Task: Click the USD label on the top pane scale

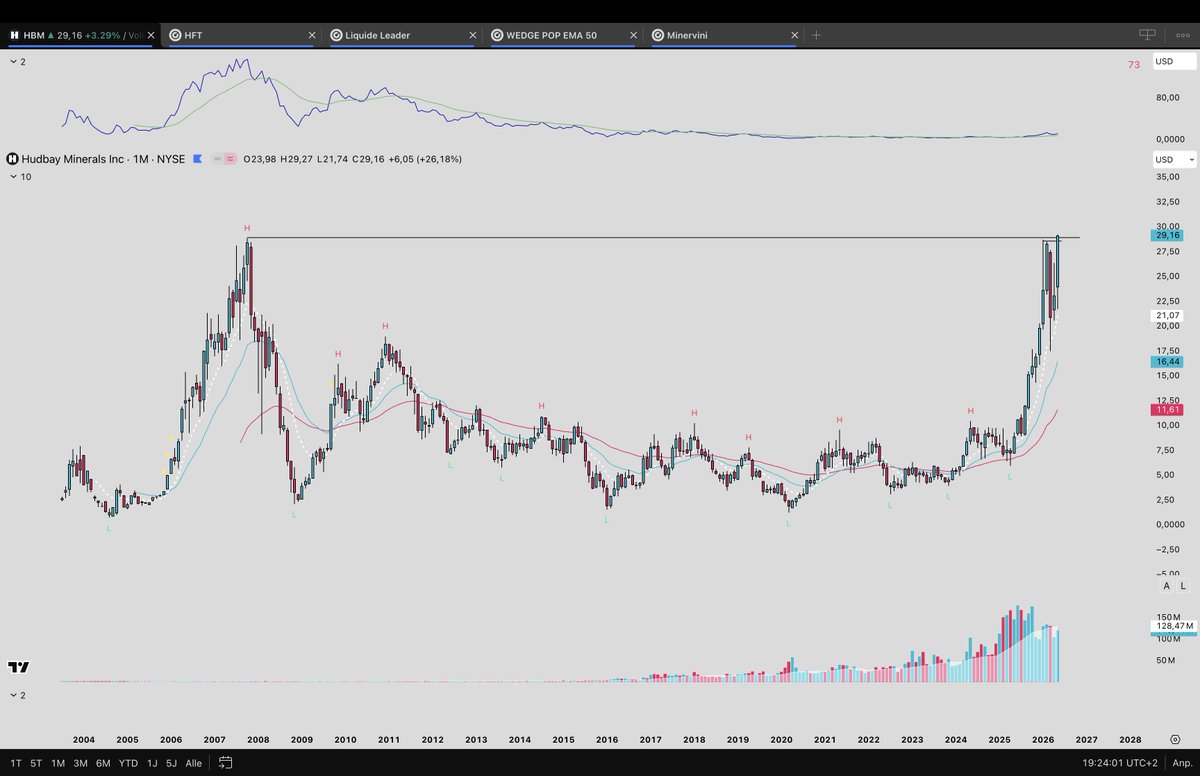Action: 1174,61
